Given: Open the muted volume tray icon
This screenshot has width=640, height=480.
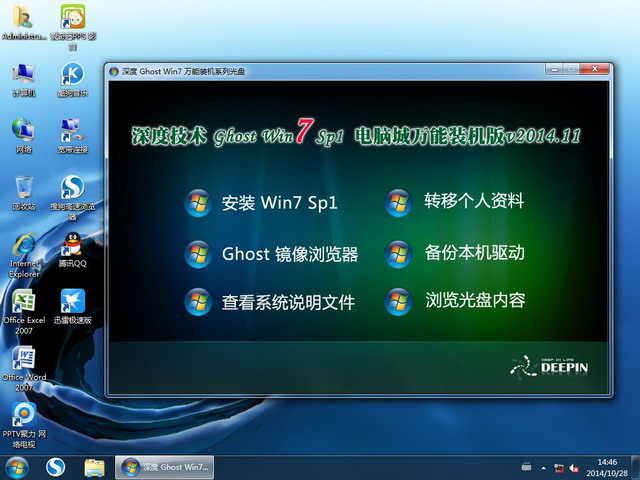Looking at the screenshot, I should [x=574, y=468].
